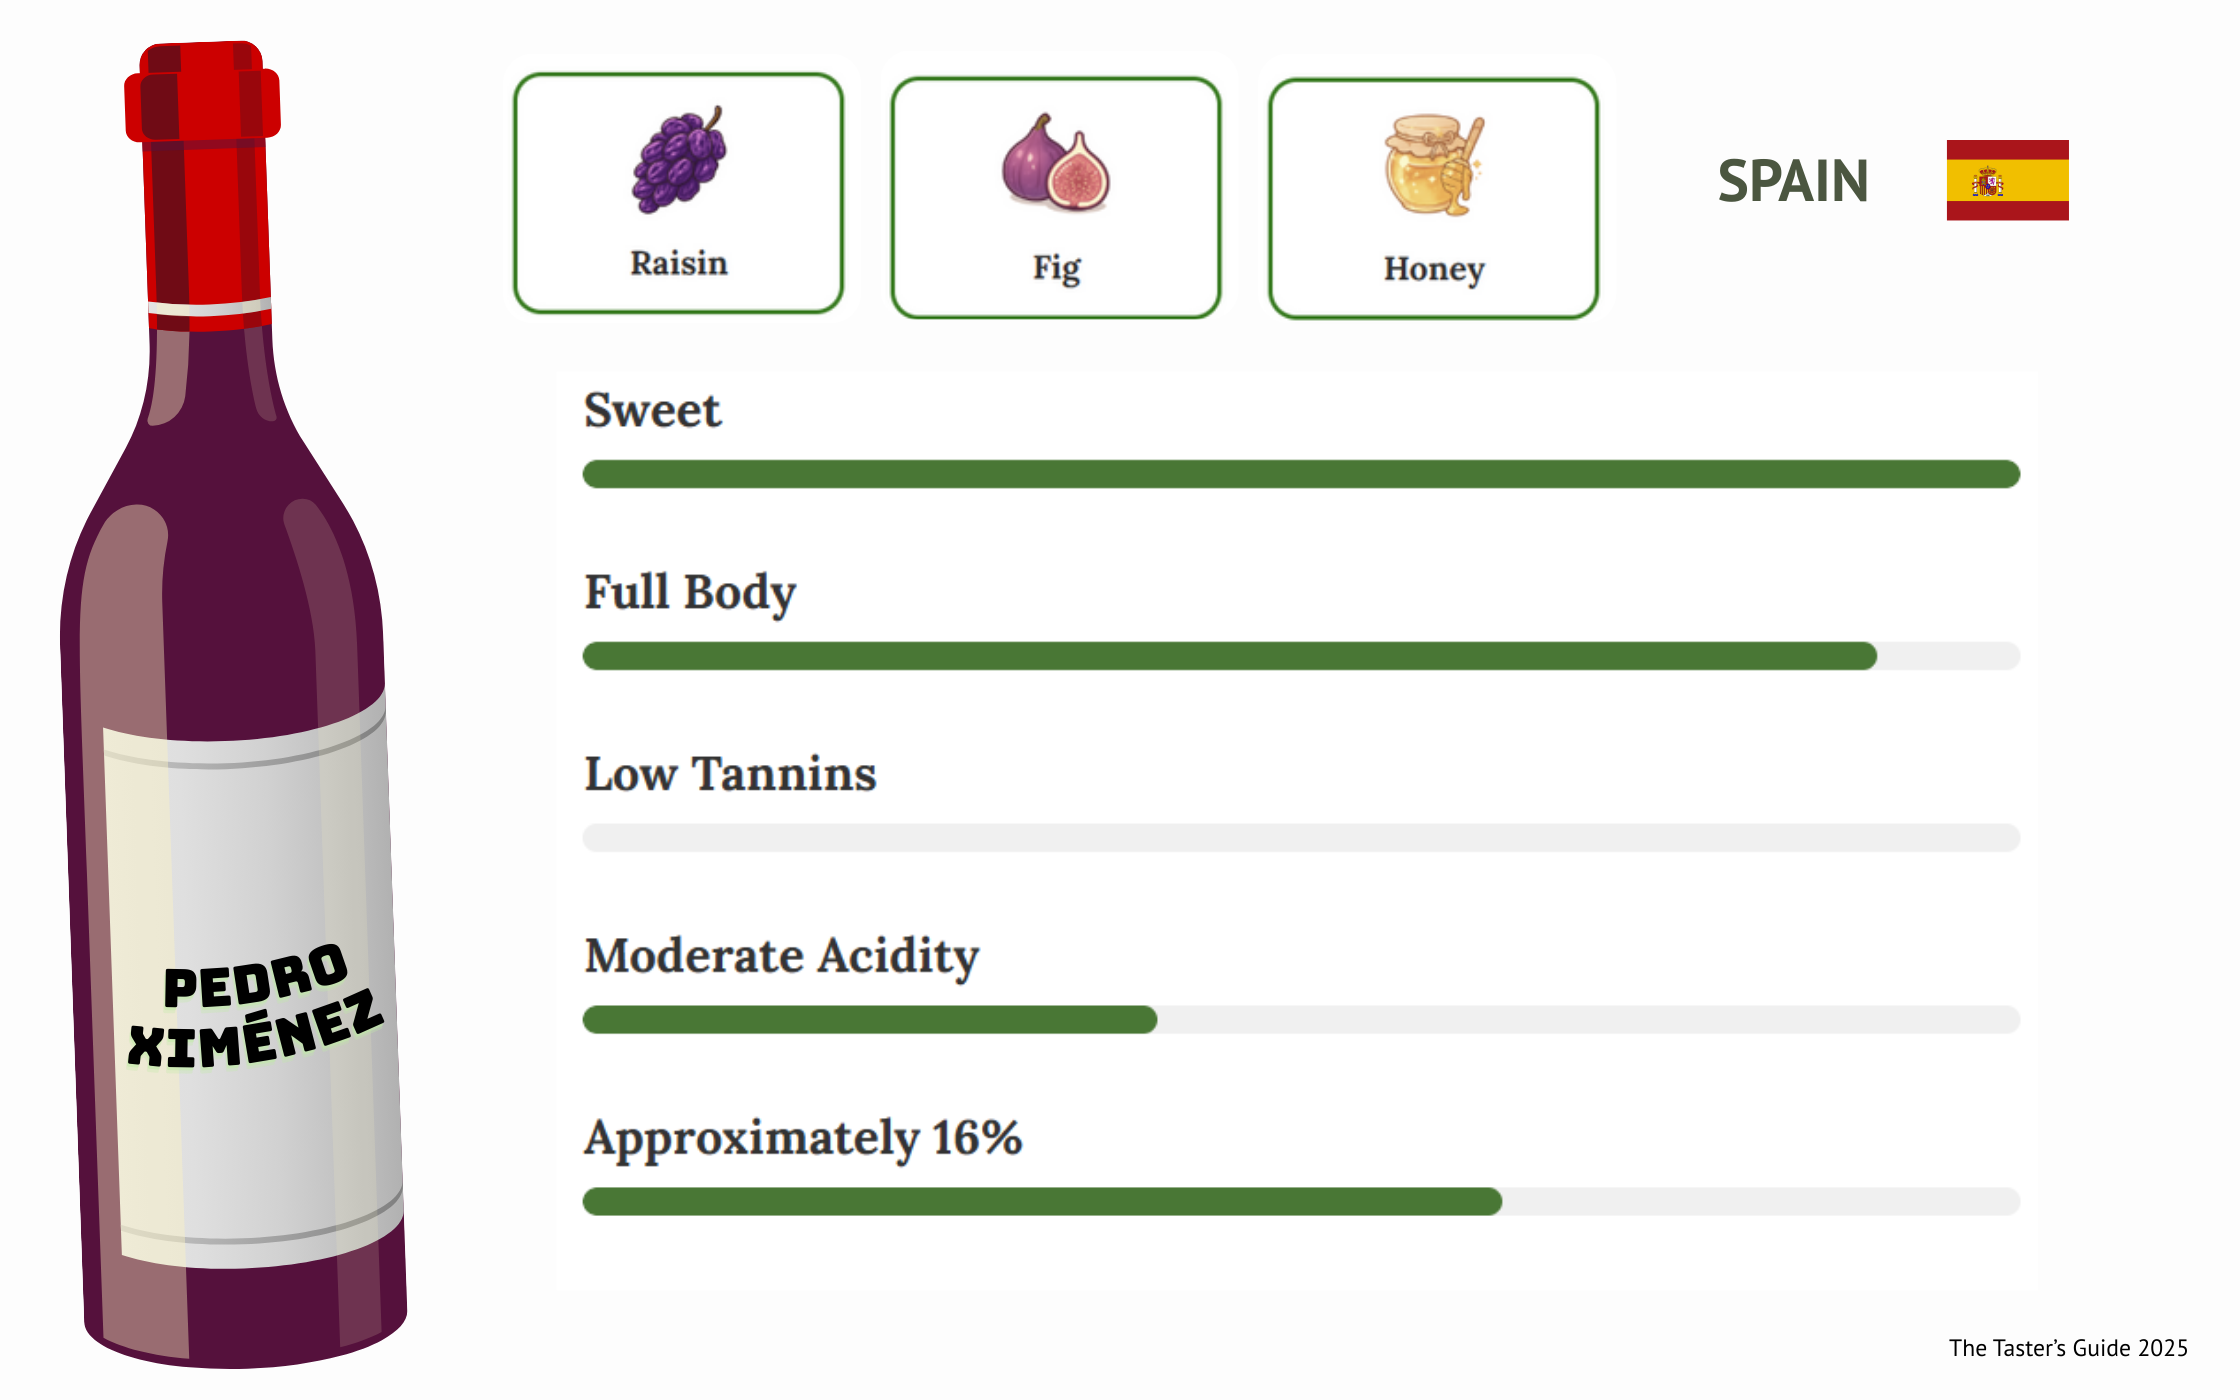Click the Full Body heading
The width and height of the screenshot is (2240, 1400).
[690, 592]
